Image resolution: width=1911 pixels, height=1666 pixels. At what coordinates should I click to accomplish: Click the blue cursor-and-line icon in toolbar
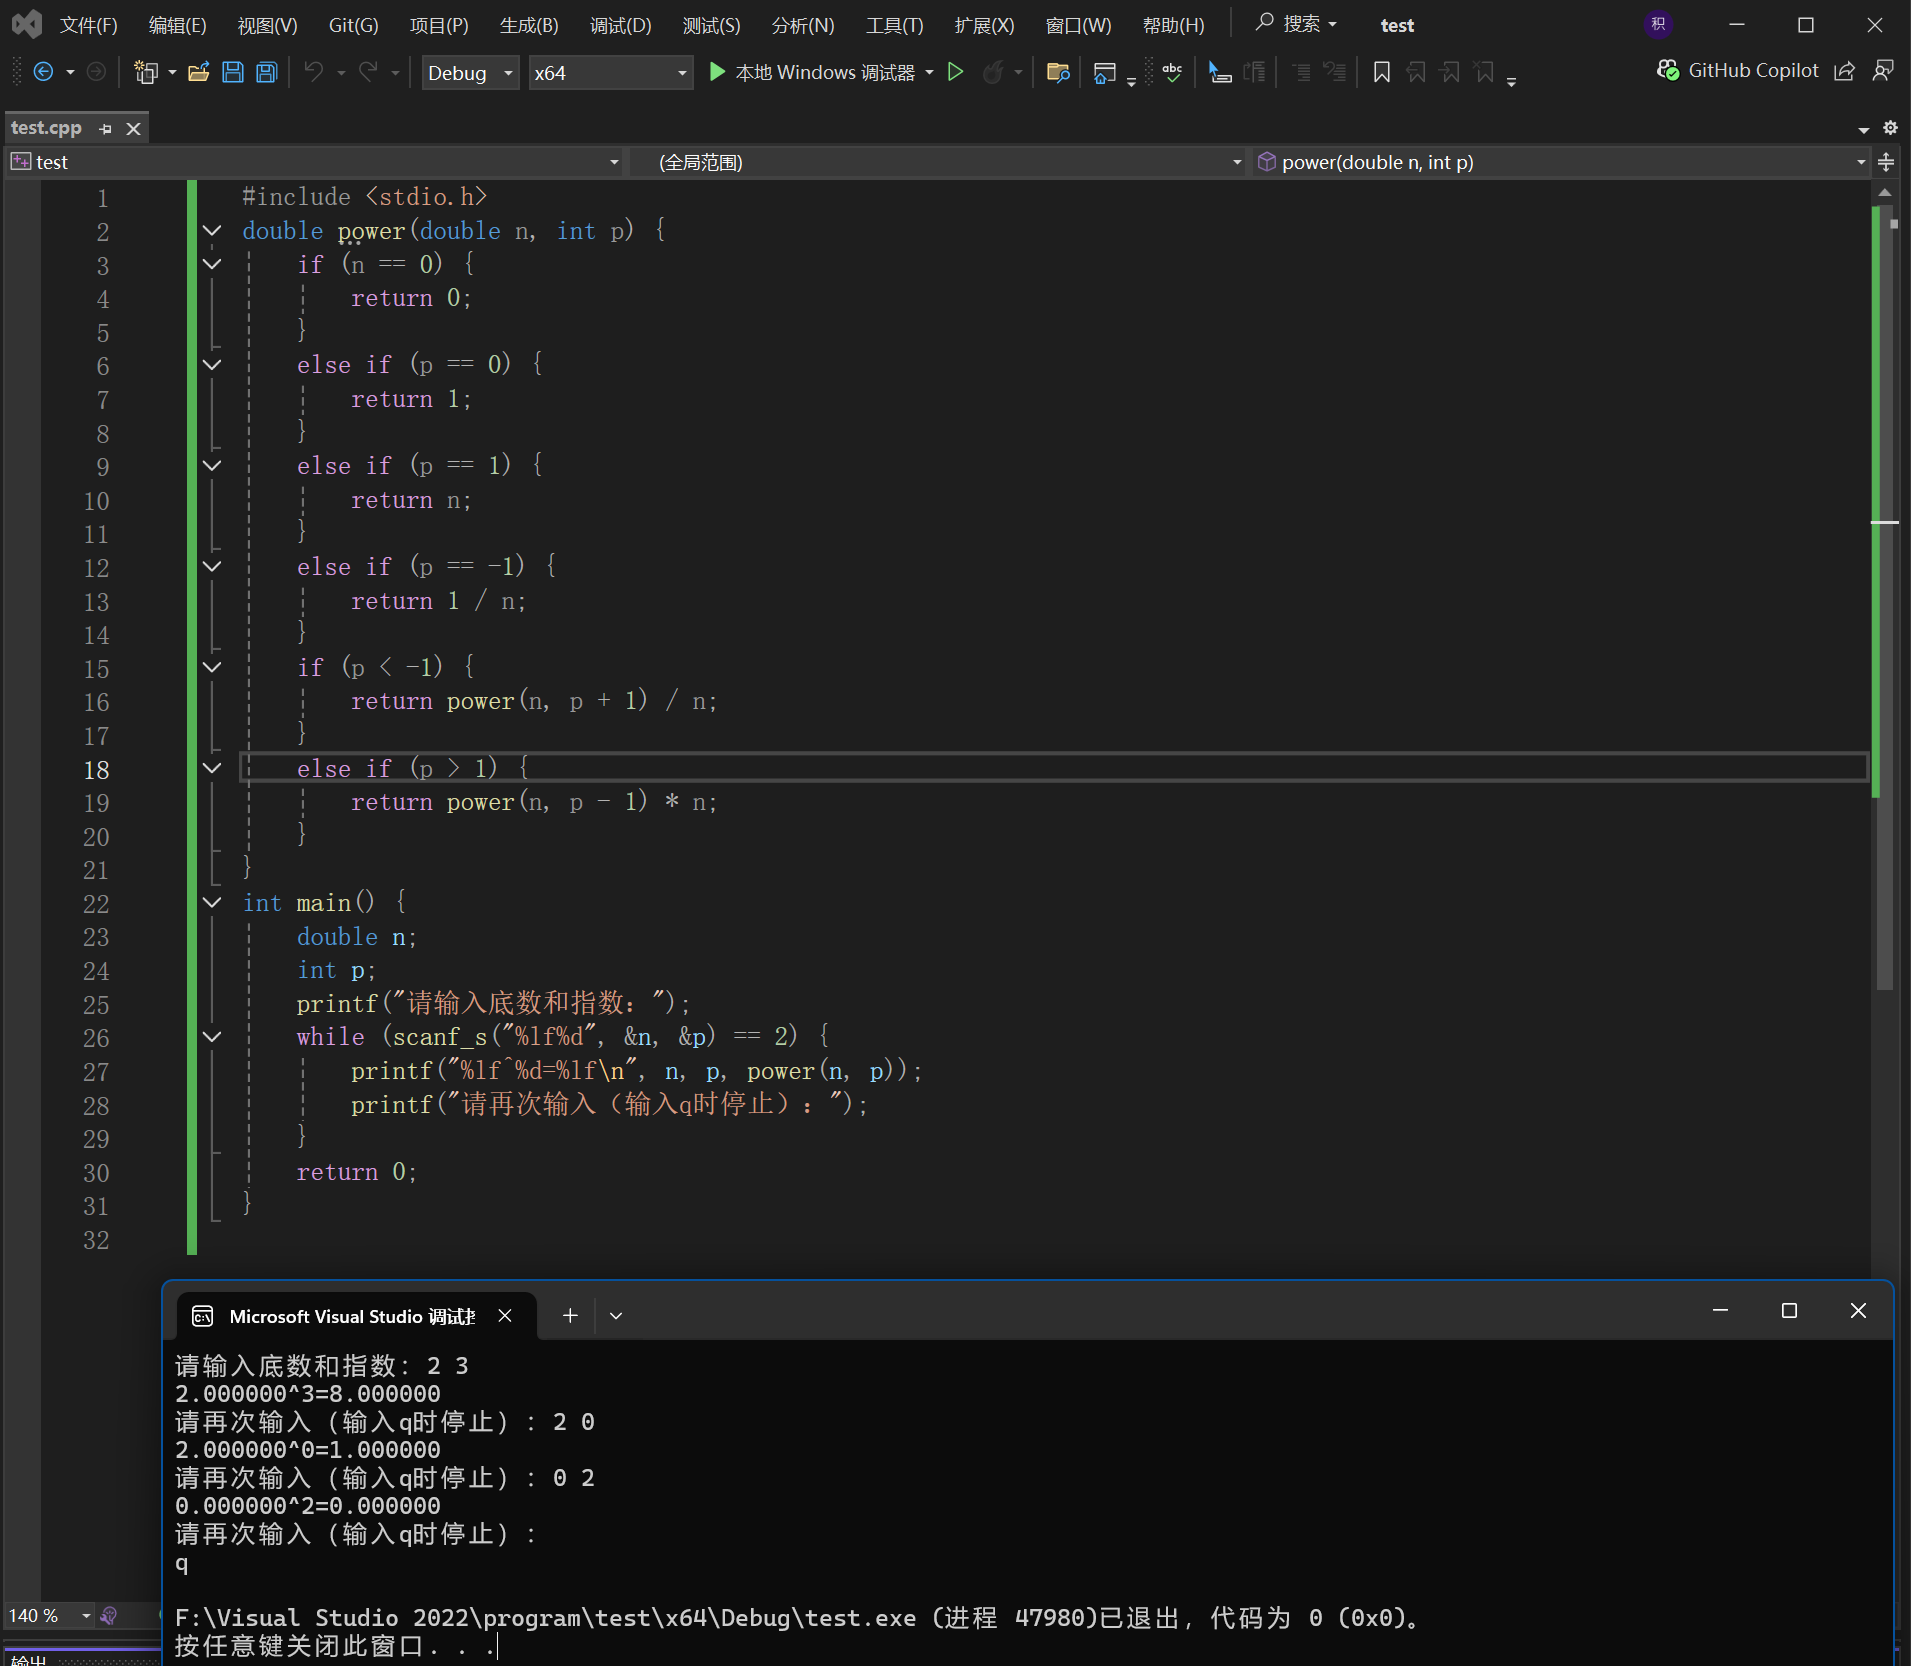click(1220, 72)
